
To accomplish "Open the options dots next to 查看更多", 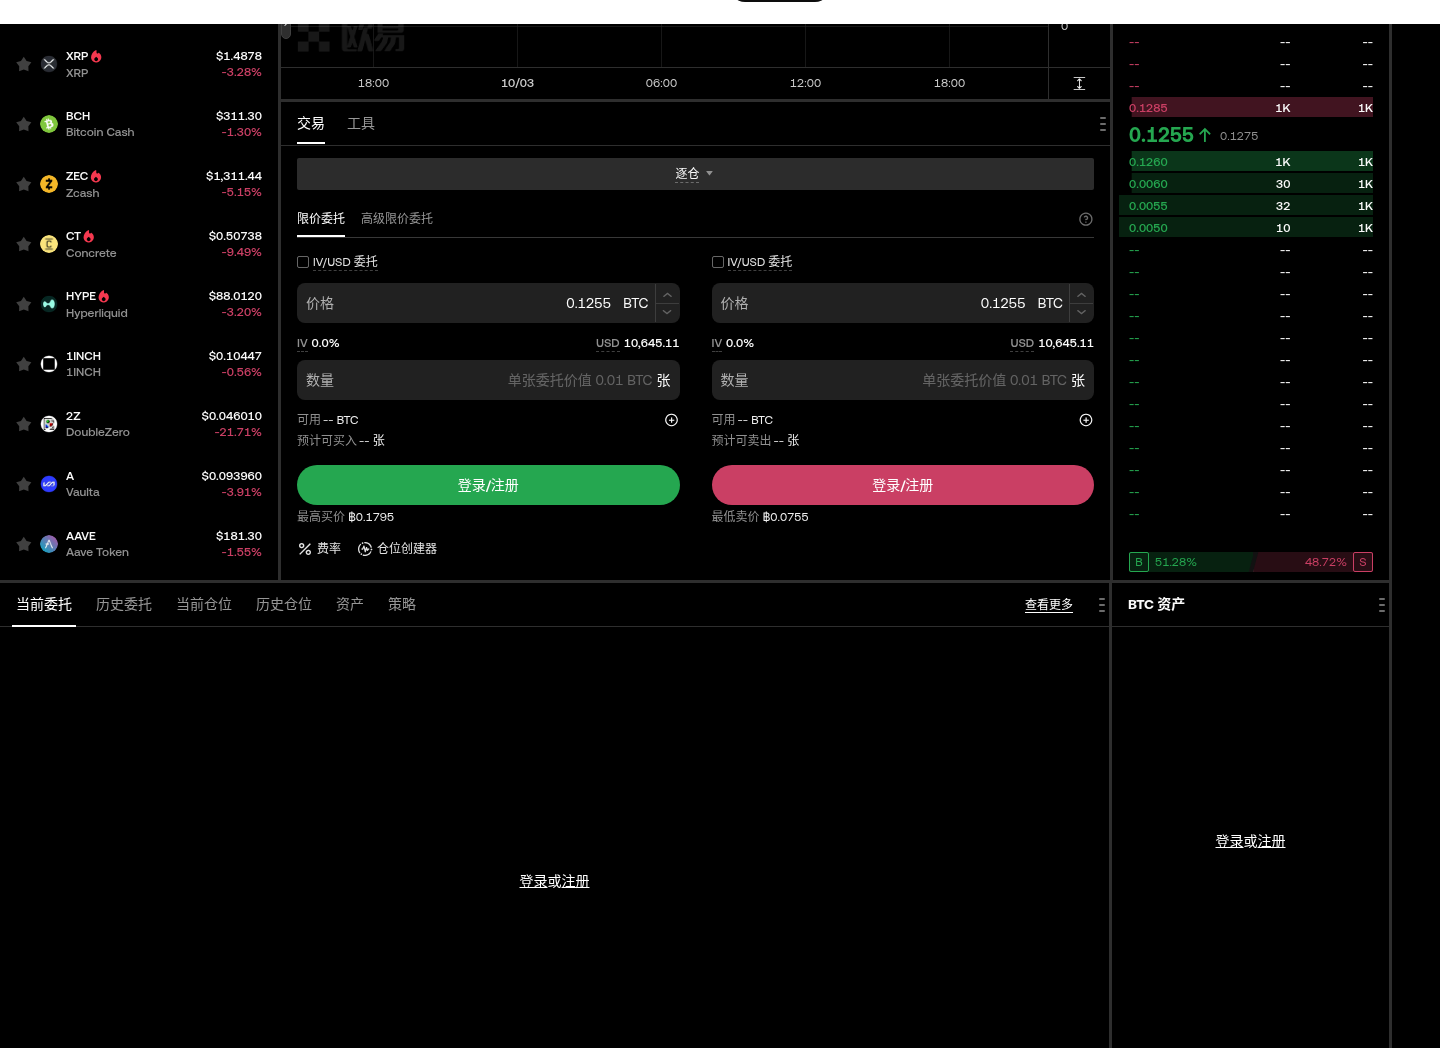I will pyautogui.click(x=1102, y=605).
